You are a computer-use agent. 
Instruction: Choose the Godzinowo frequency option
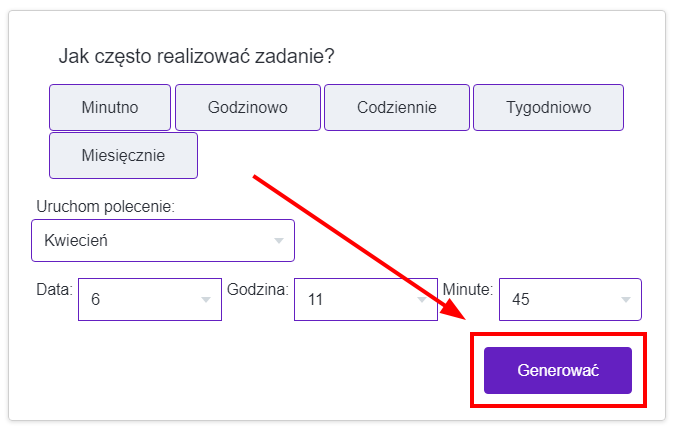tap(248, 108)
